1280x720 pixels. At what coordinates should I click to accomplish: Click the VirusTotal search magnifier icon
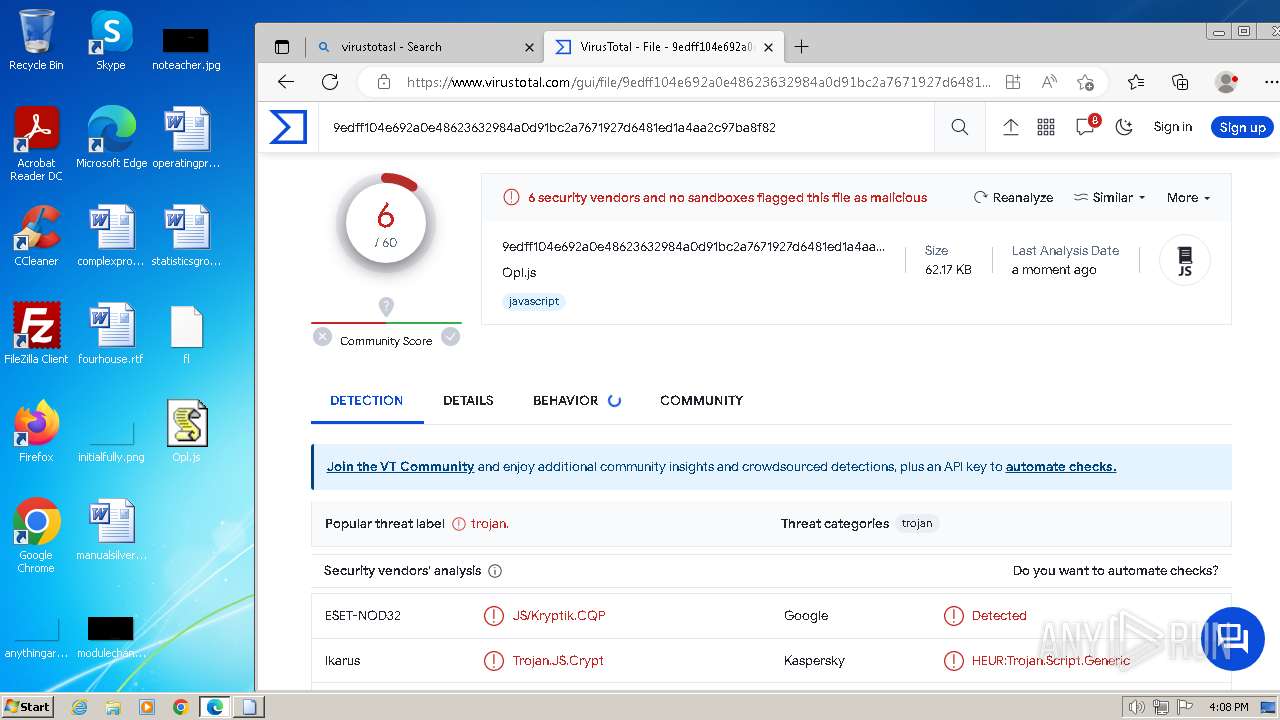960,127
